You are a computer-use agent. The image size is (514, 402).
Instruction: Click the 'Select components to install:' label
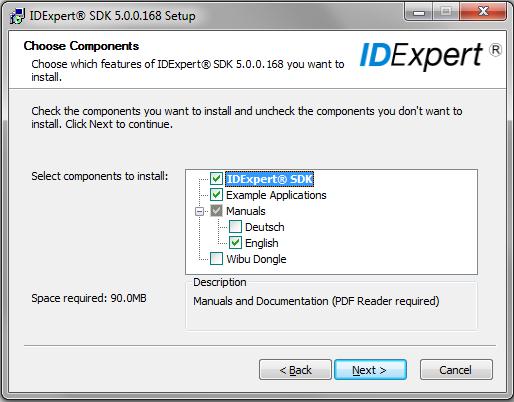tap(100, 176)
